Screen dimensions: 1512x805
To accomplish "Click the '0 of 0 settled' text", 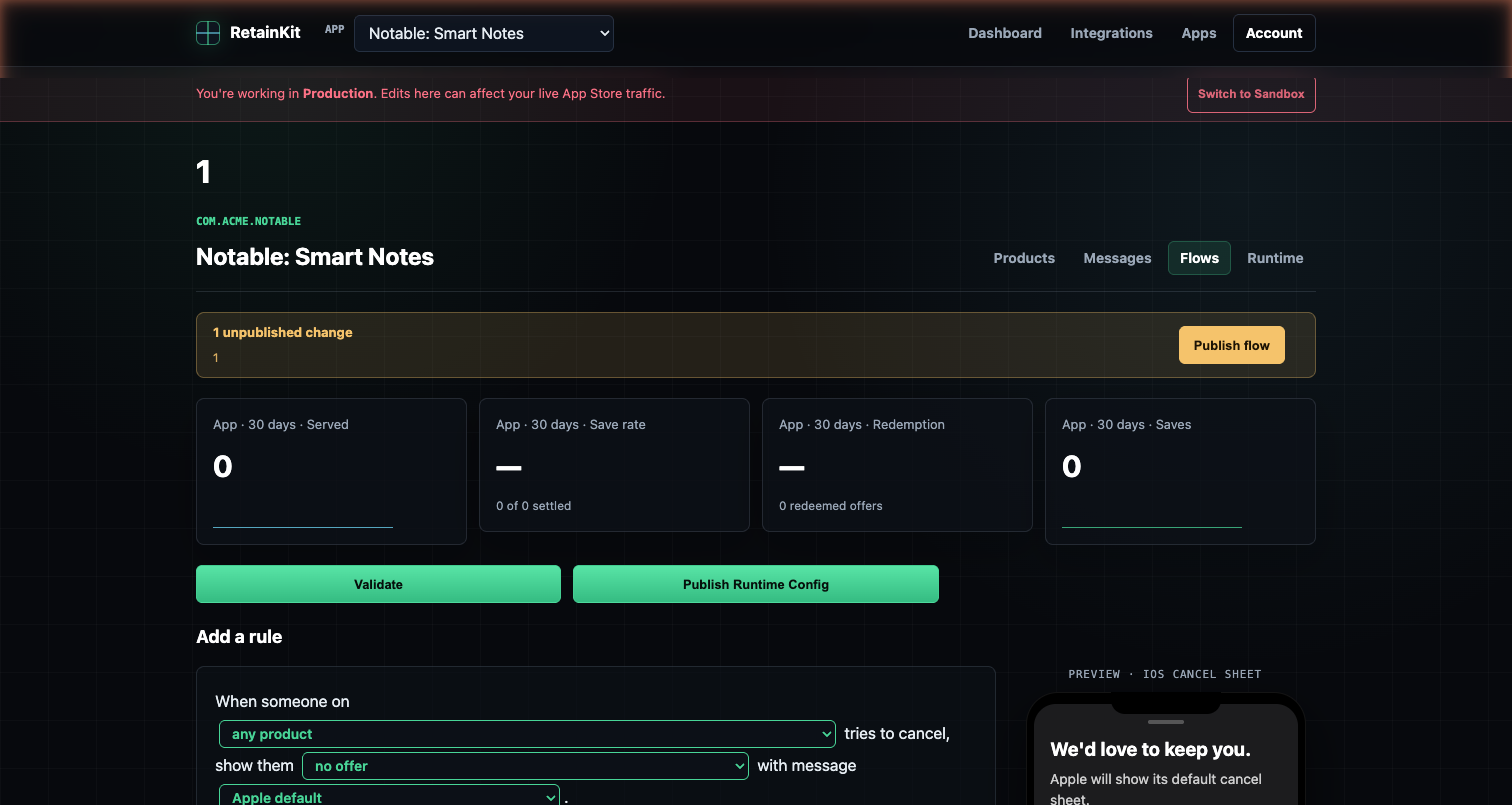I will click(533, 506).
